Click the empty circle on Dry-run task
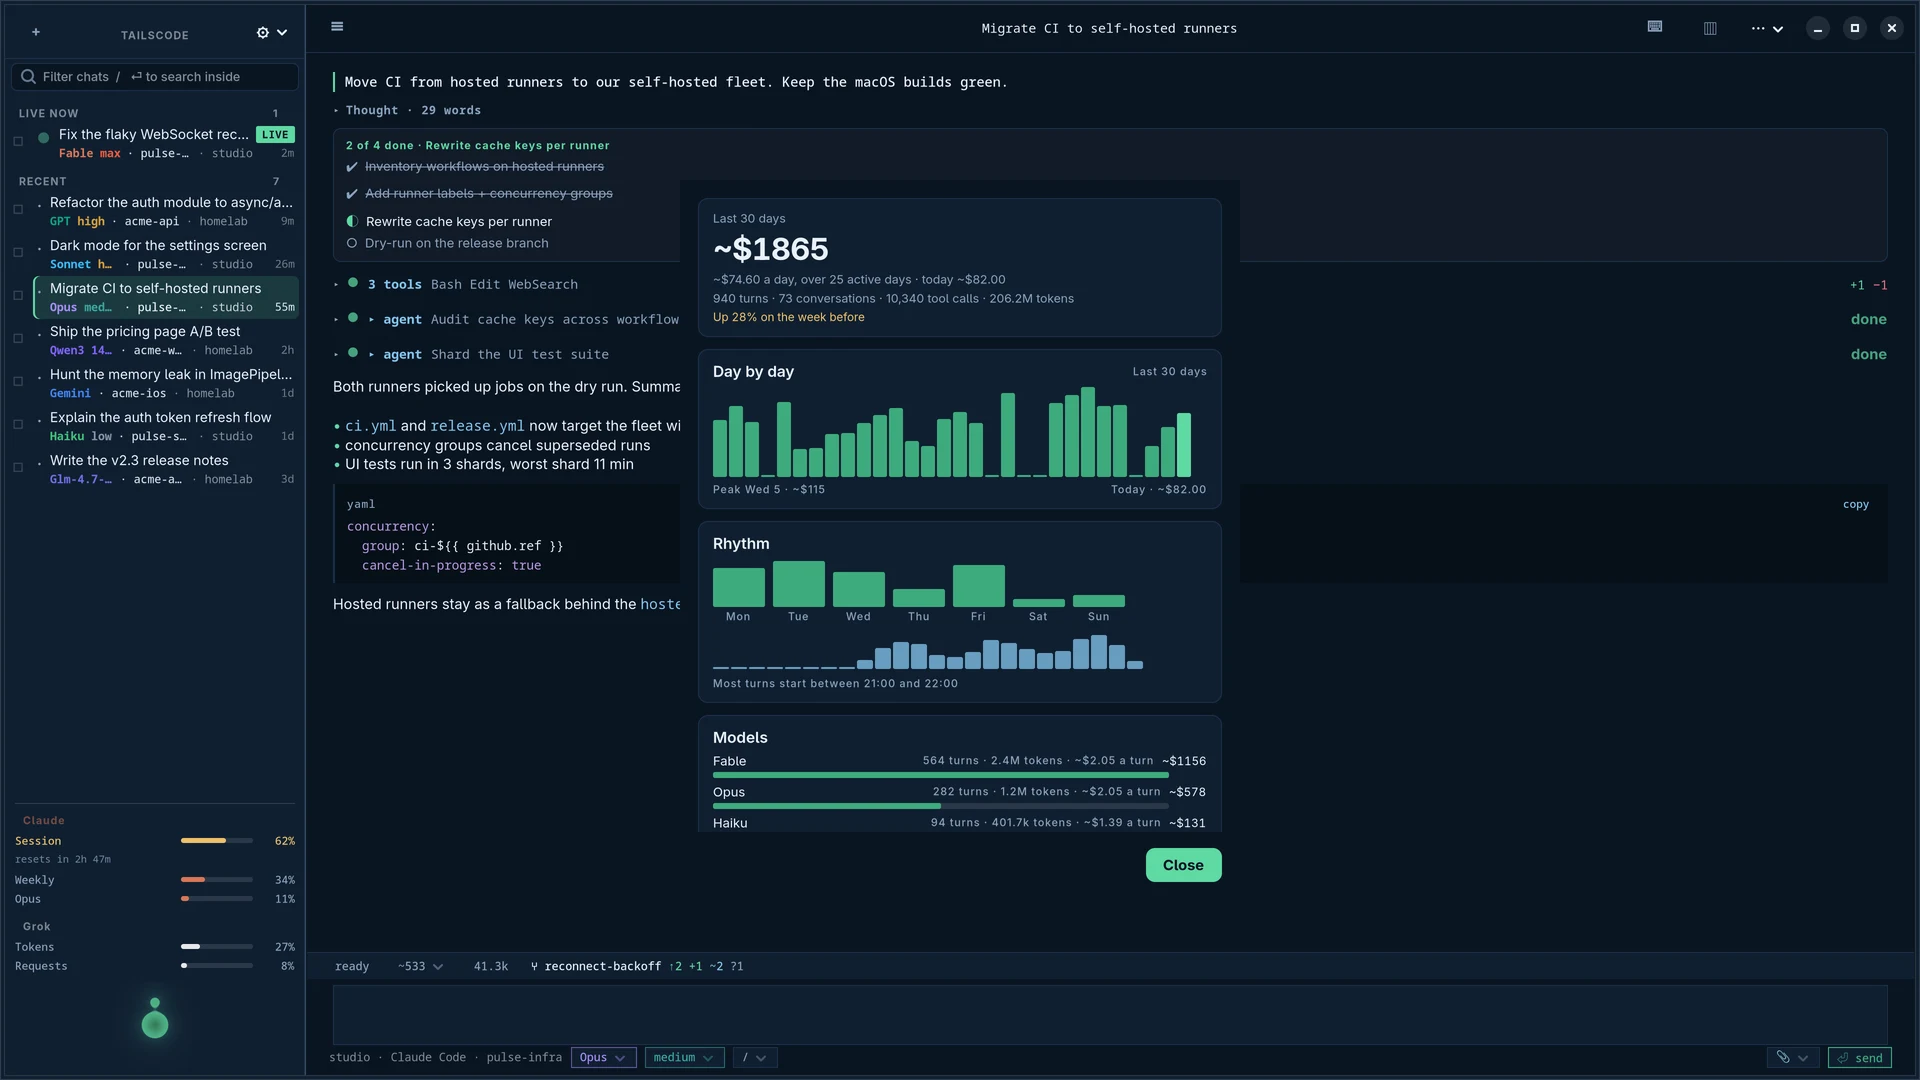1920x1080 pixels. click(x=352, y=243)
